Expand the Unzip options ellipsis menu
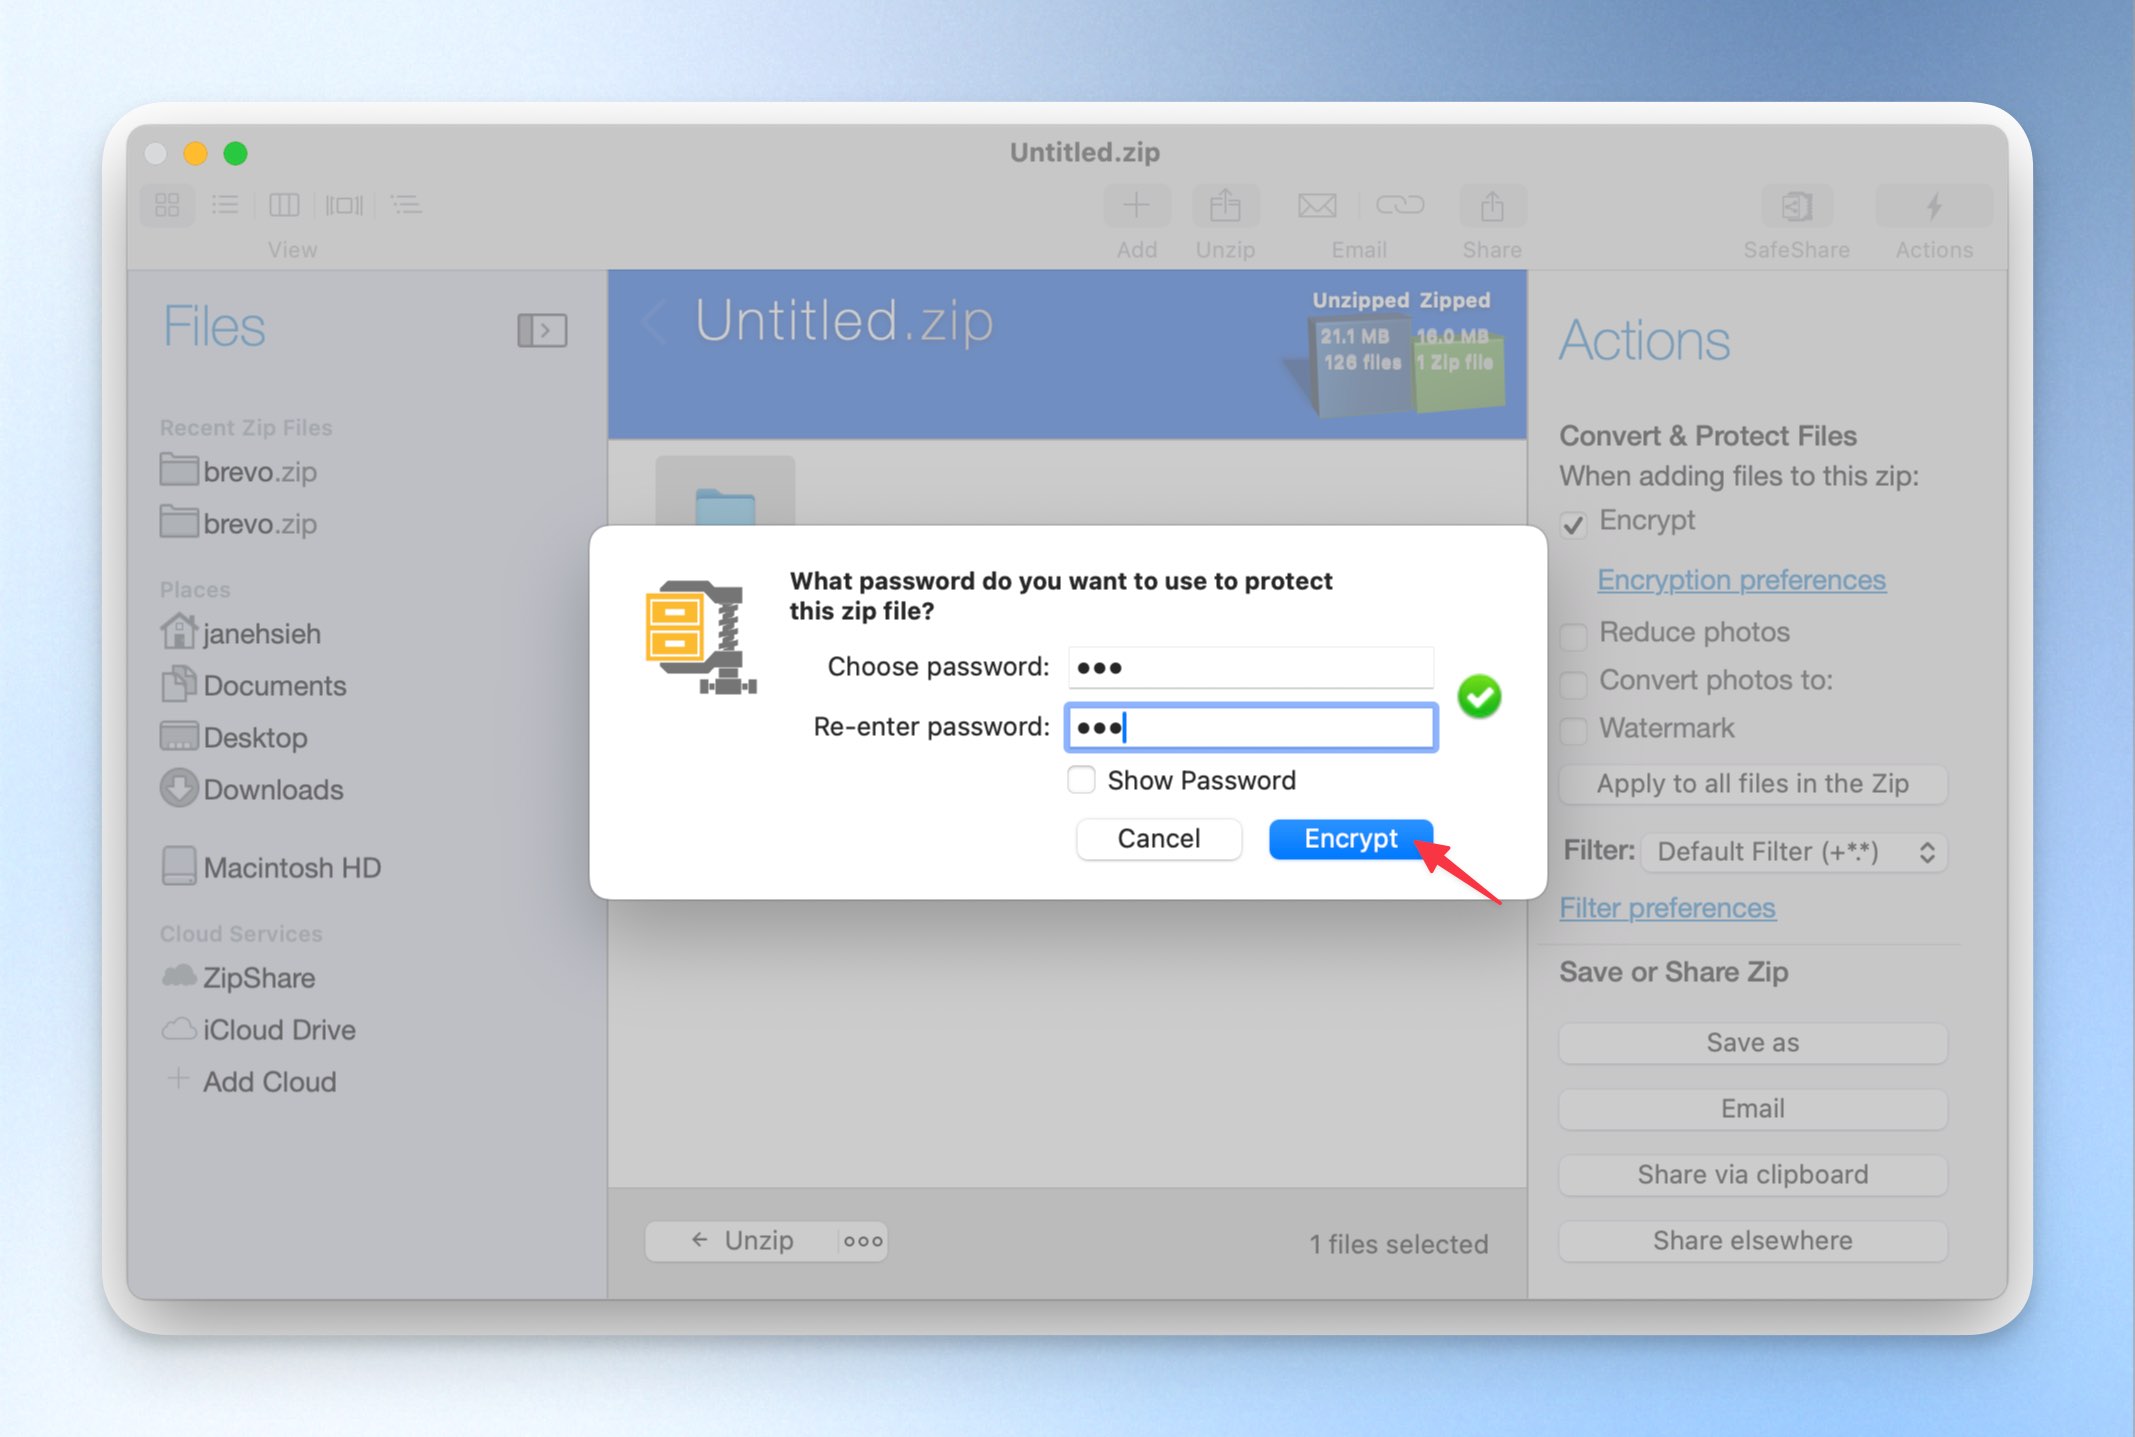2135x1437 pixels. (x=863, y=1241)
